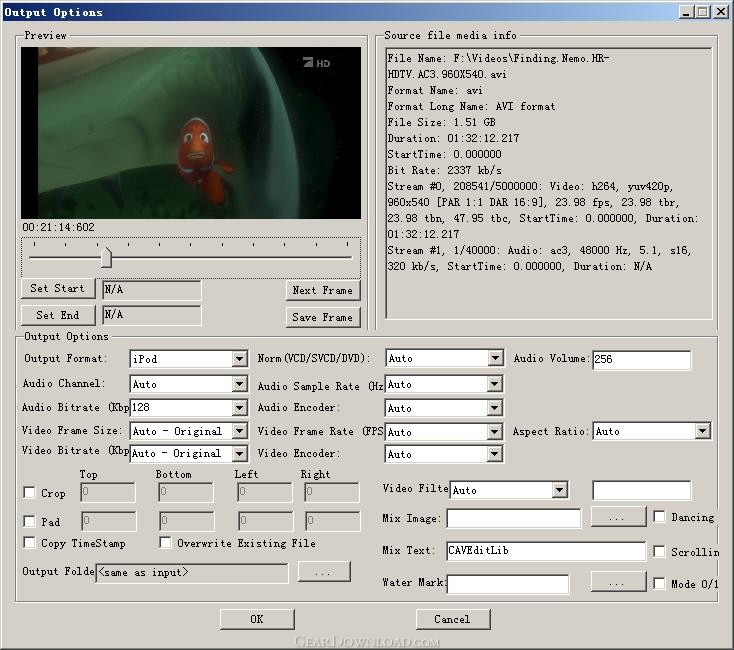Open the Video Bitrate dropdown

click(x=189, y=453)
